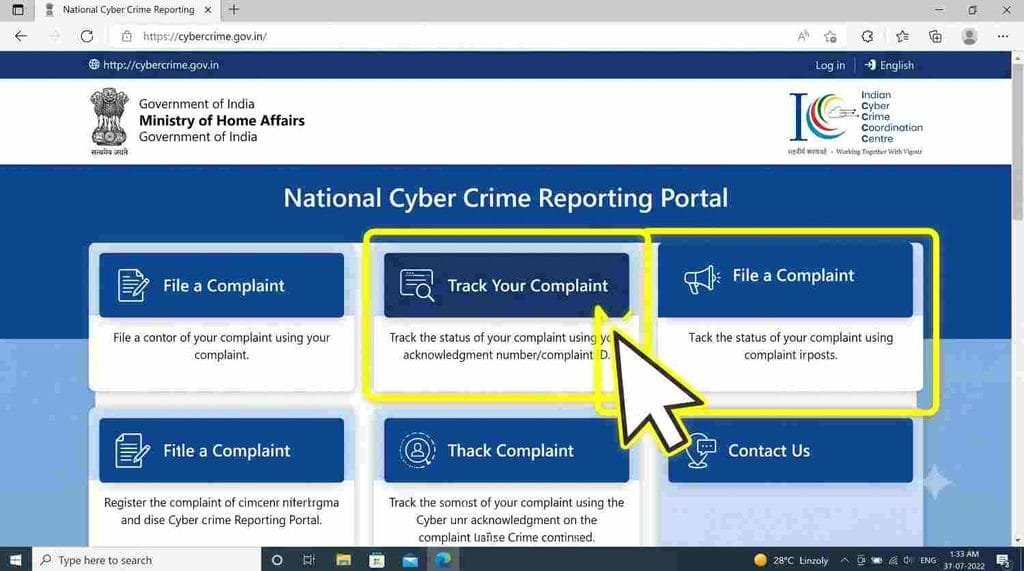Click the National Cyber Crime Reporting Portal heading
Screen dimensions: 1024x571
pos(505,198)
